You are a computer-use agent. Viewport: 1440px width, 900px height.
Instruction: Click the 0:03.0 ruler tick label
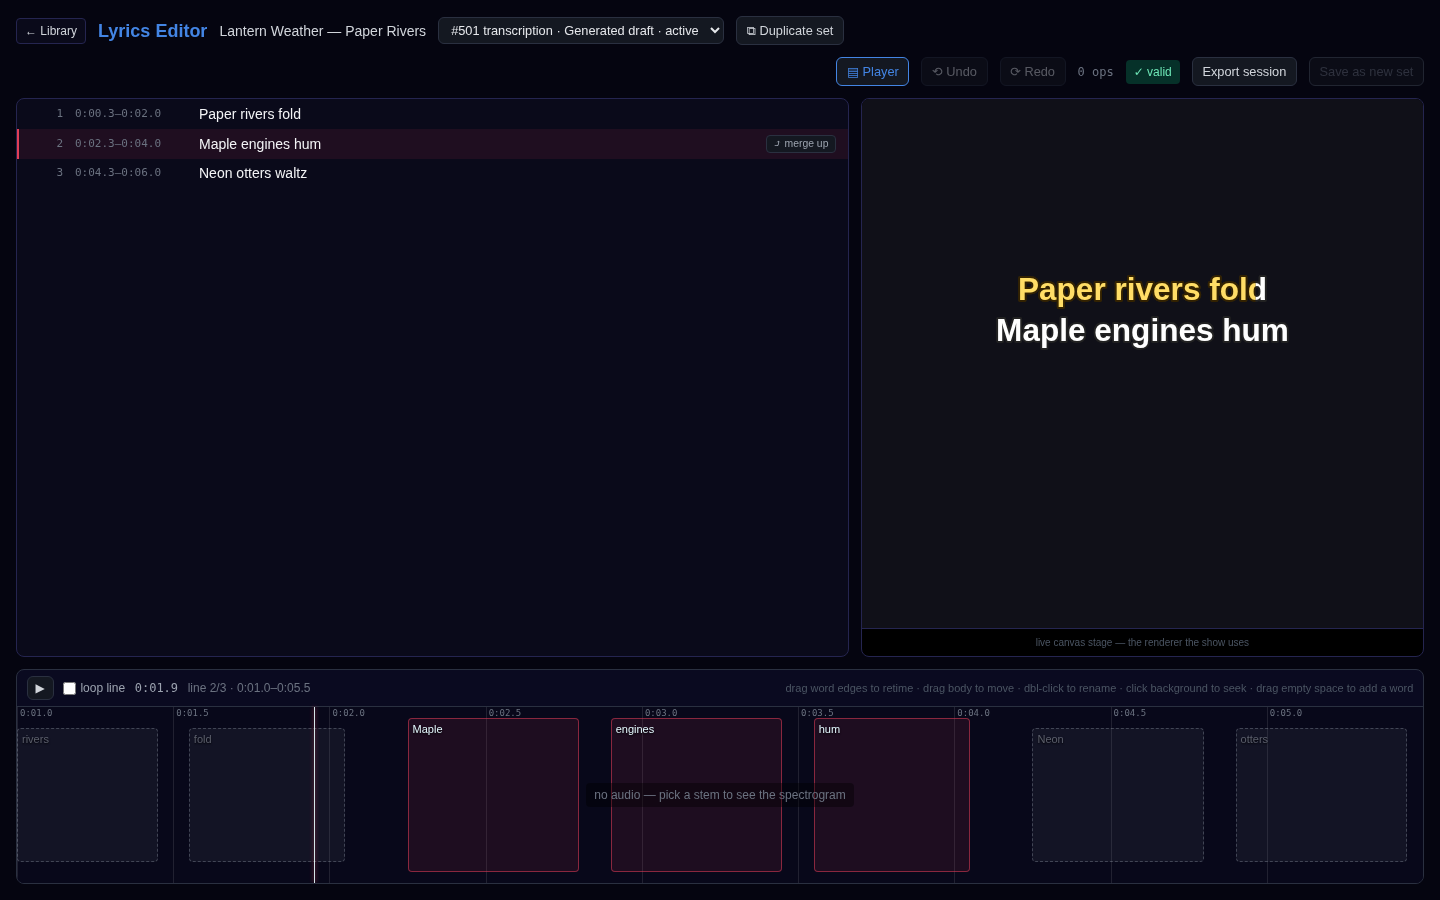661,713
